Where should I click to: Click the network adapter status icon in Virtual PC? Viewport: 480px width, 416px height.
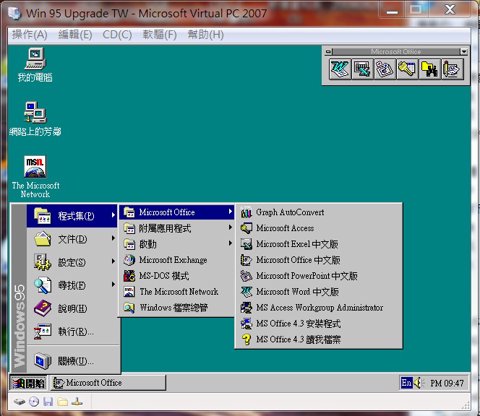pos(77,402)
